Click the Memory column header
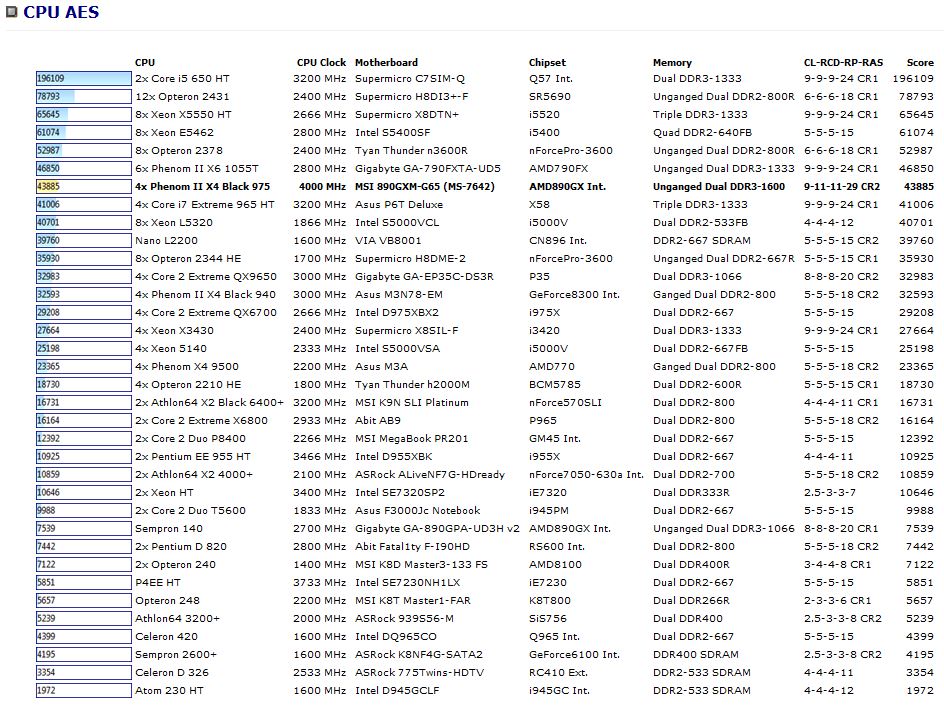The width and height of the screenshot is (944, 710). coord(672,62)
